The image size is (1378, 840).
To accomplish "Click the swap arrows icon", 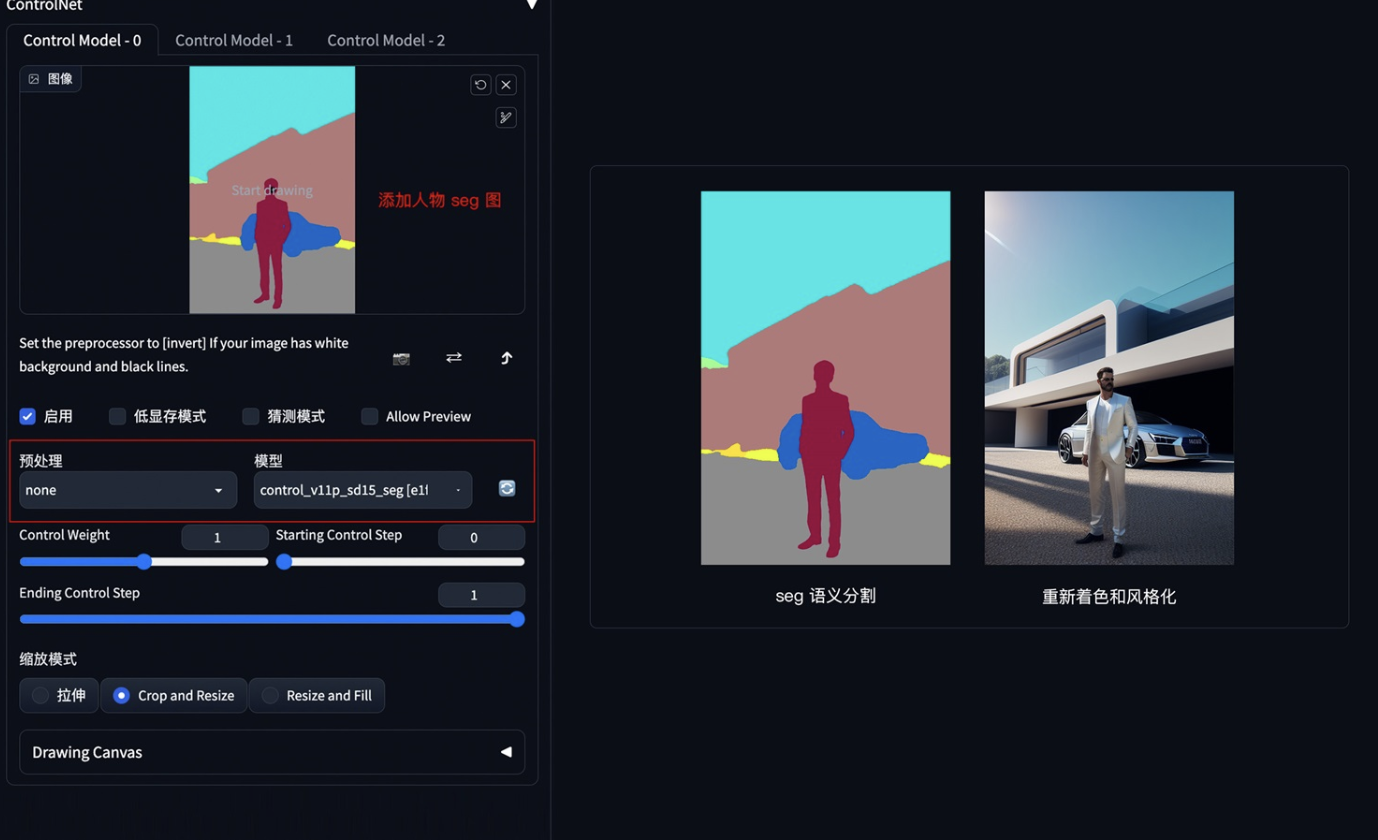I will point(454,357).
